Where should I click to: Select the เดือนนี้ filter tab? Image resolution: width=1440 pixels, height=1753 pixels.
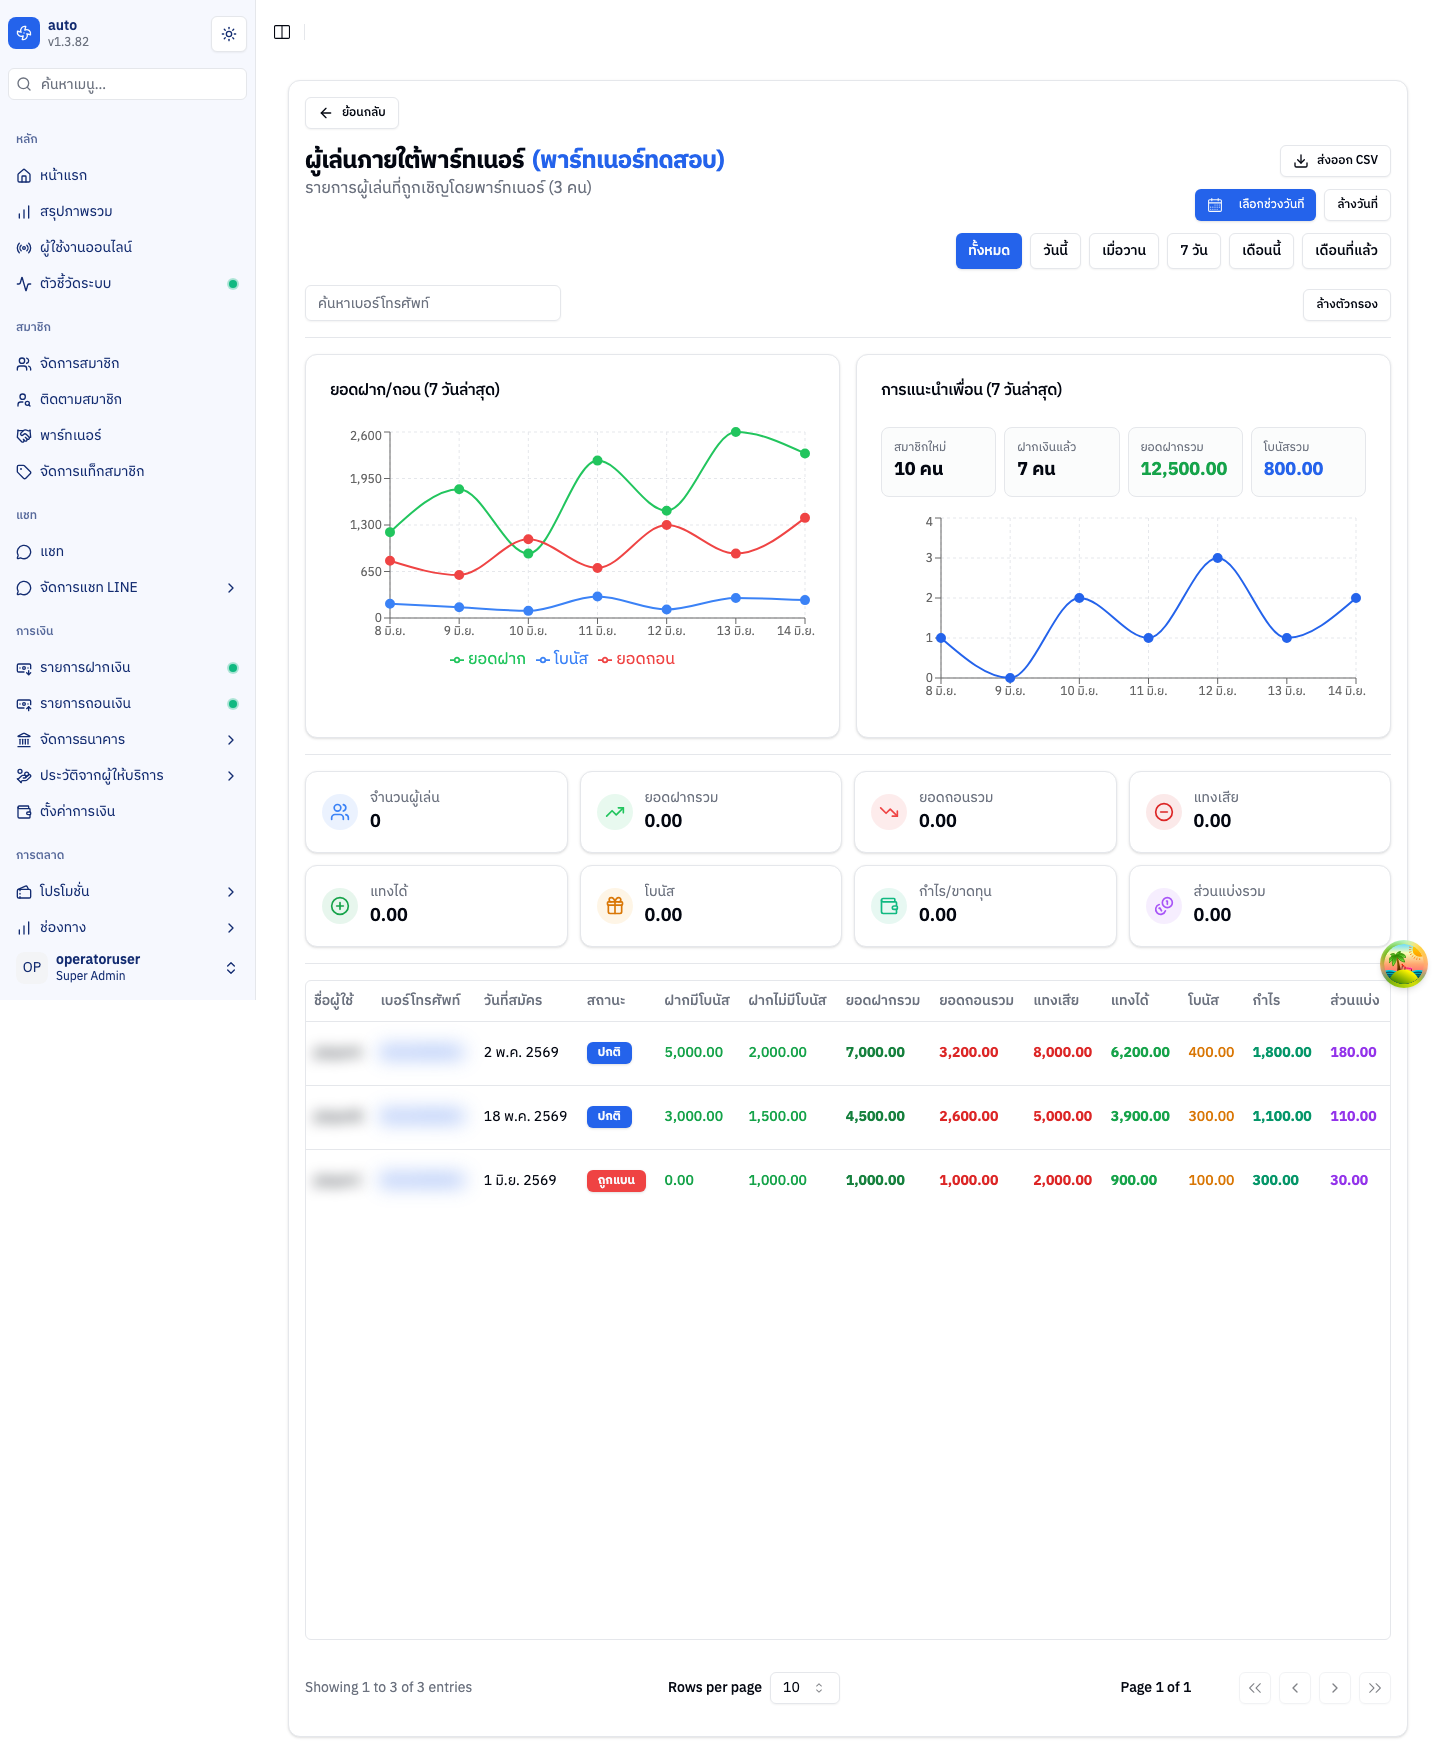point(1262,251)
